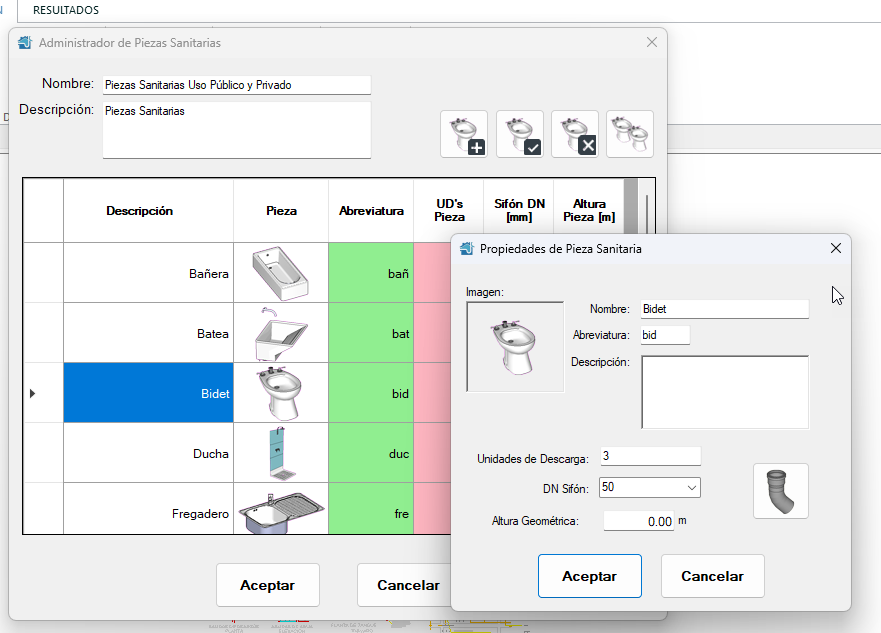This screenshot has height=633, width=881.
Task: Click the add new sanitary piece icon
Action: point(464,134)
